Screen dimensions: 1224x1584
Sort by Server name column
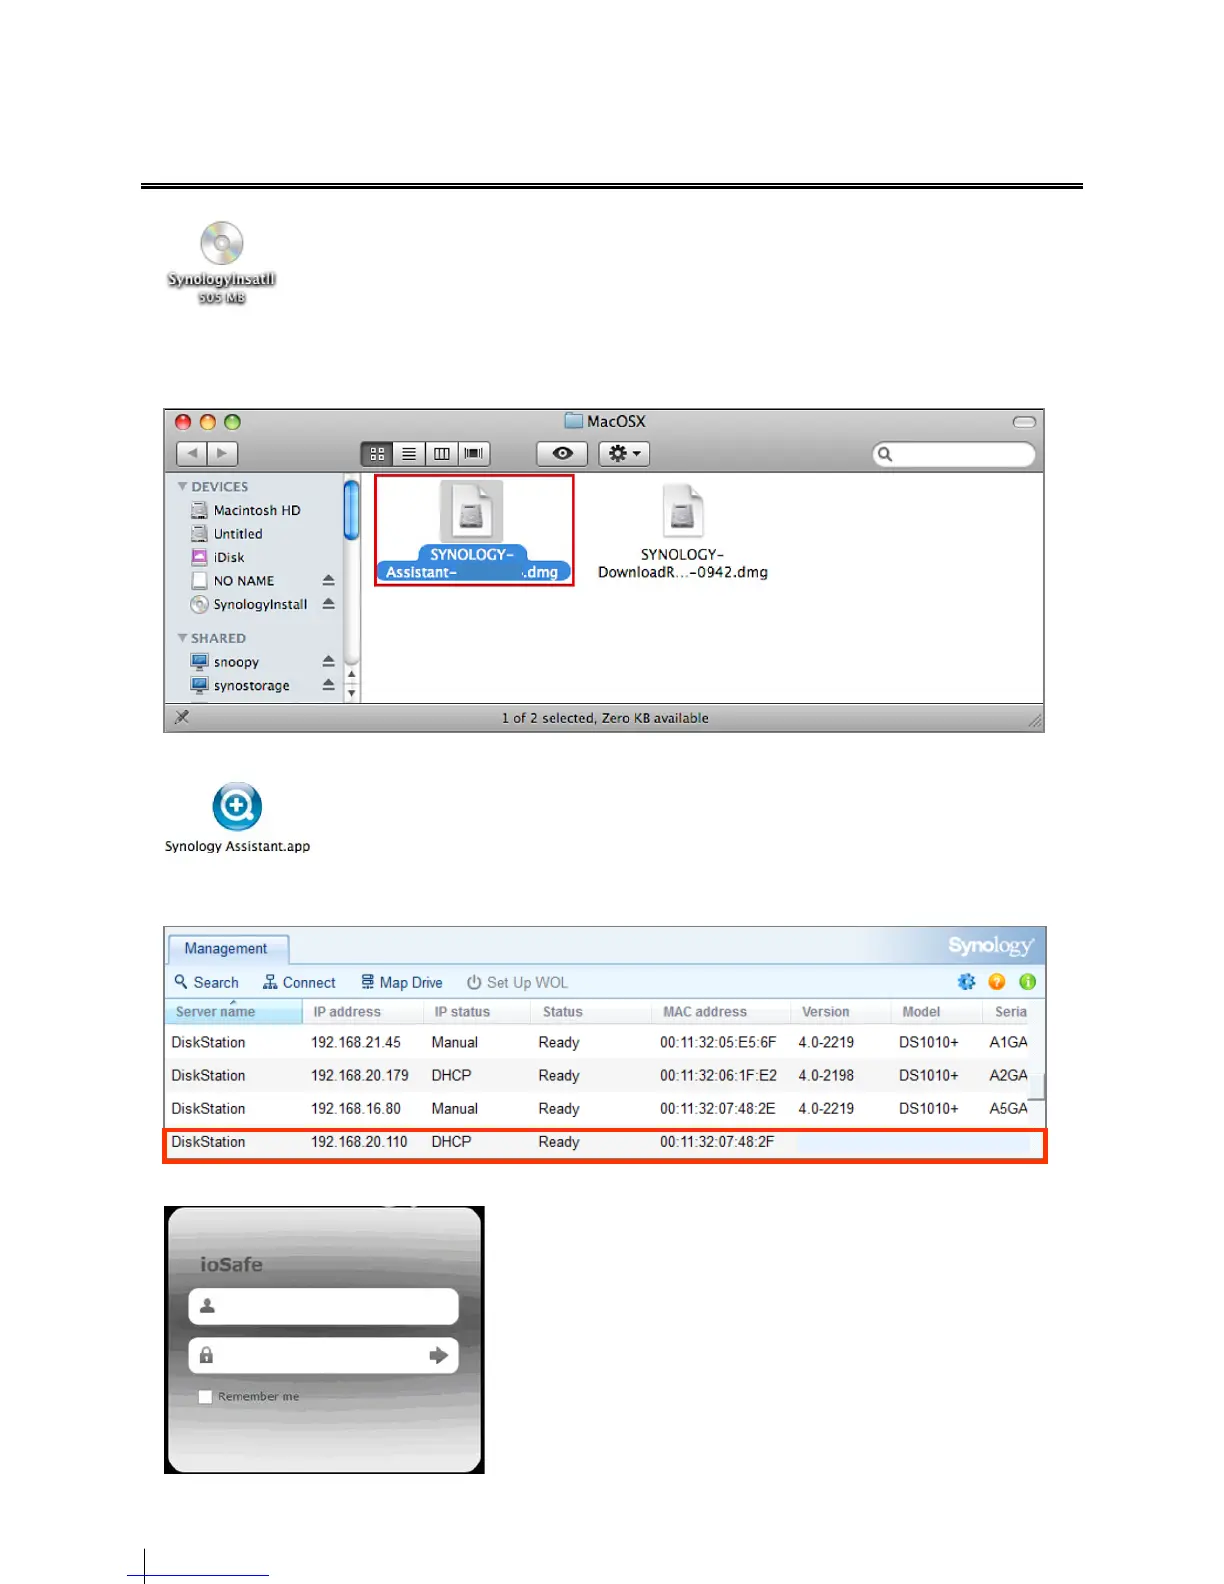tap(234, 1012)
